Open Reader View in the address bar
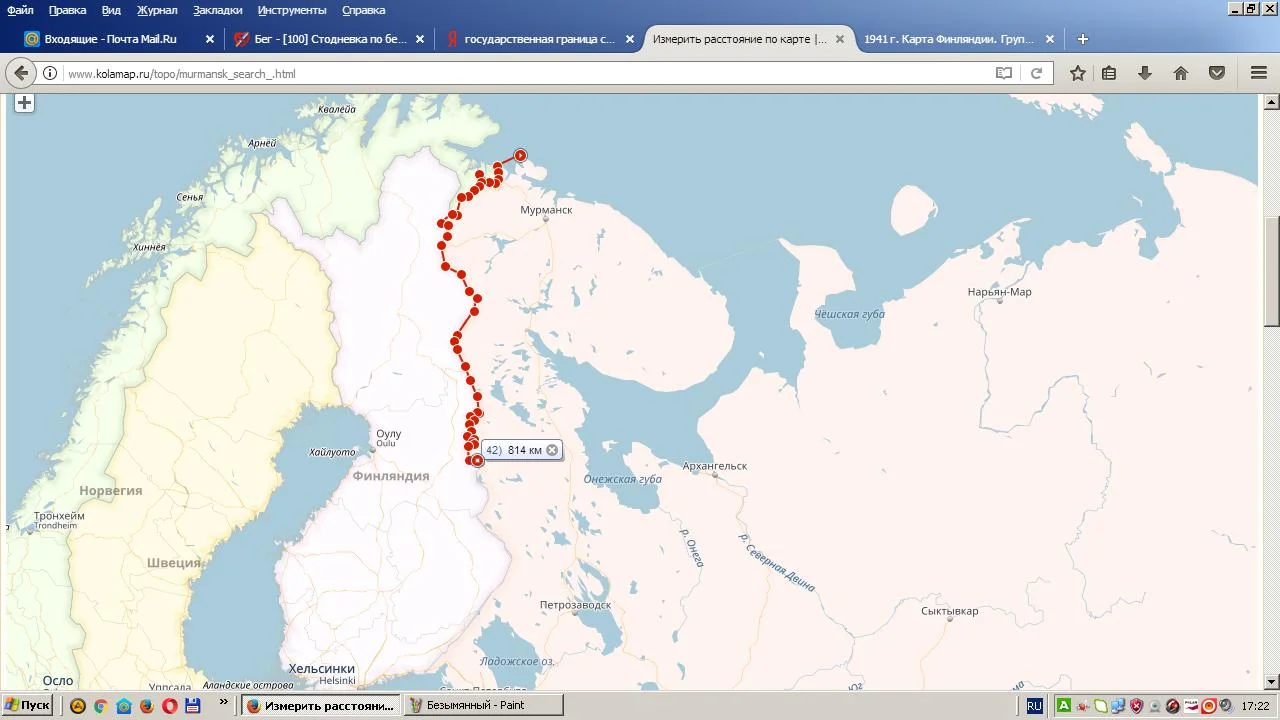 tap(1004, 73)
